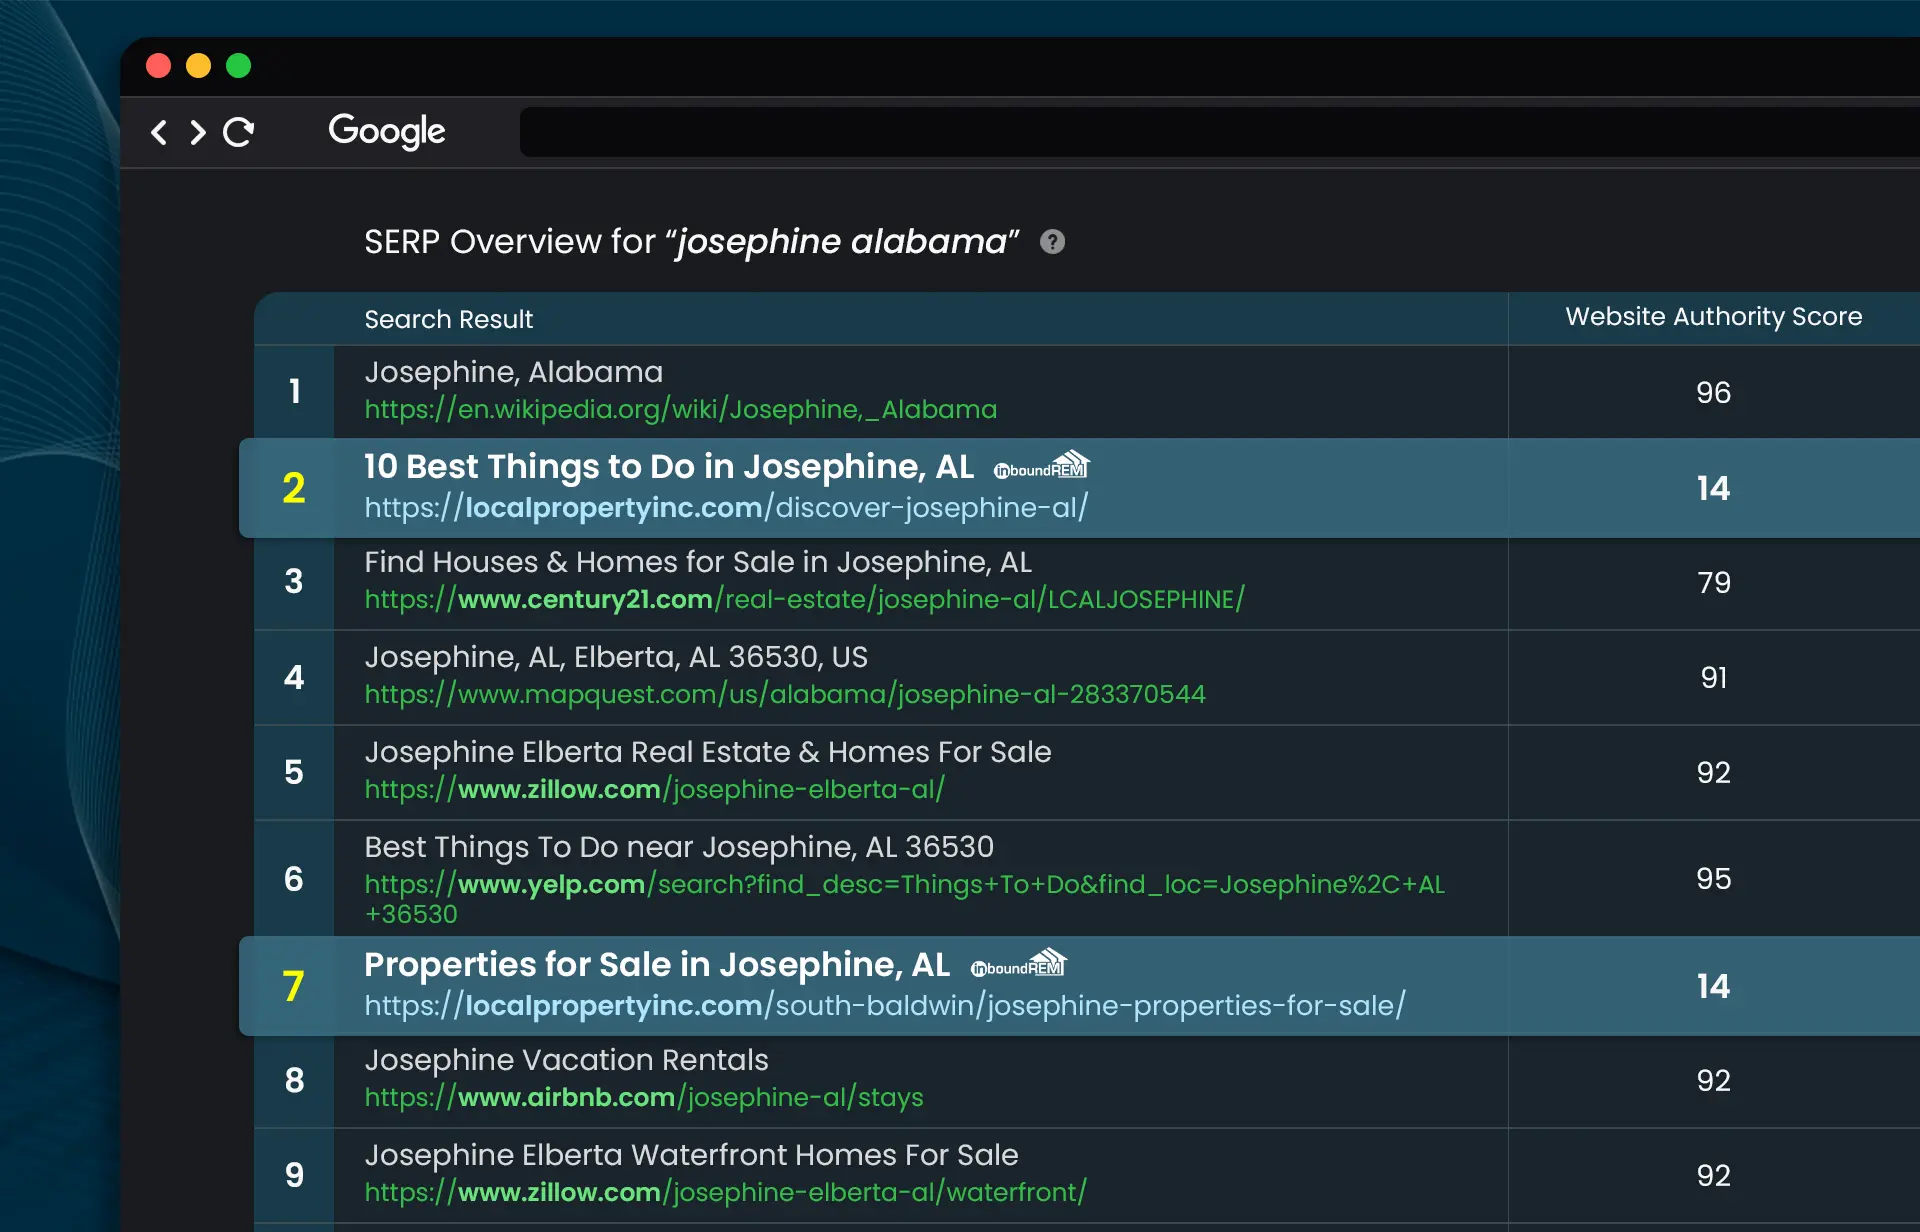This screenshot has height=1232, width=1920.
Task: Open the century21.com real-estate link
Action: click(804, 600)
